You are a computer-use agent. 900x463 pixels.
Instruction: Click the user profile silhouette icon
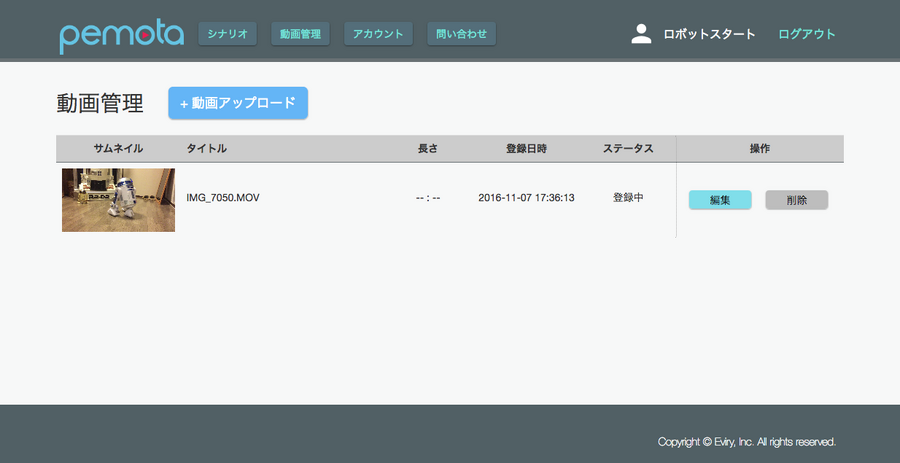click(641, 34)
